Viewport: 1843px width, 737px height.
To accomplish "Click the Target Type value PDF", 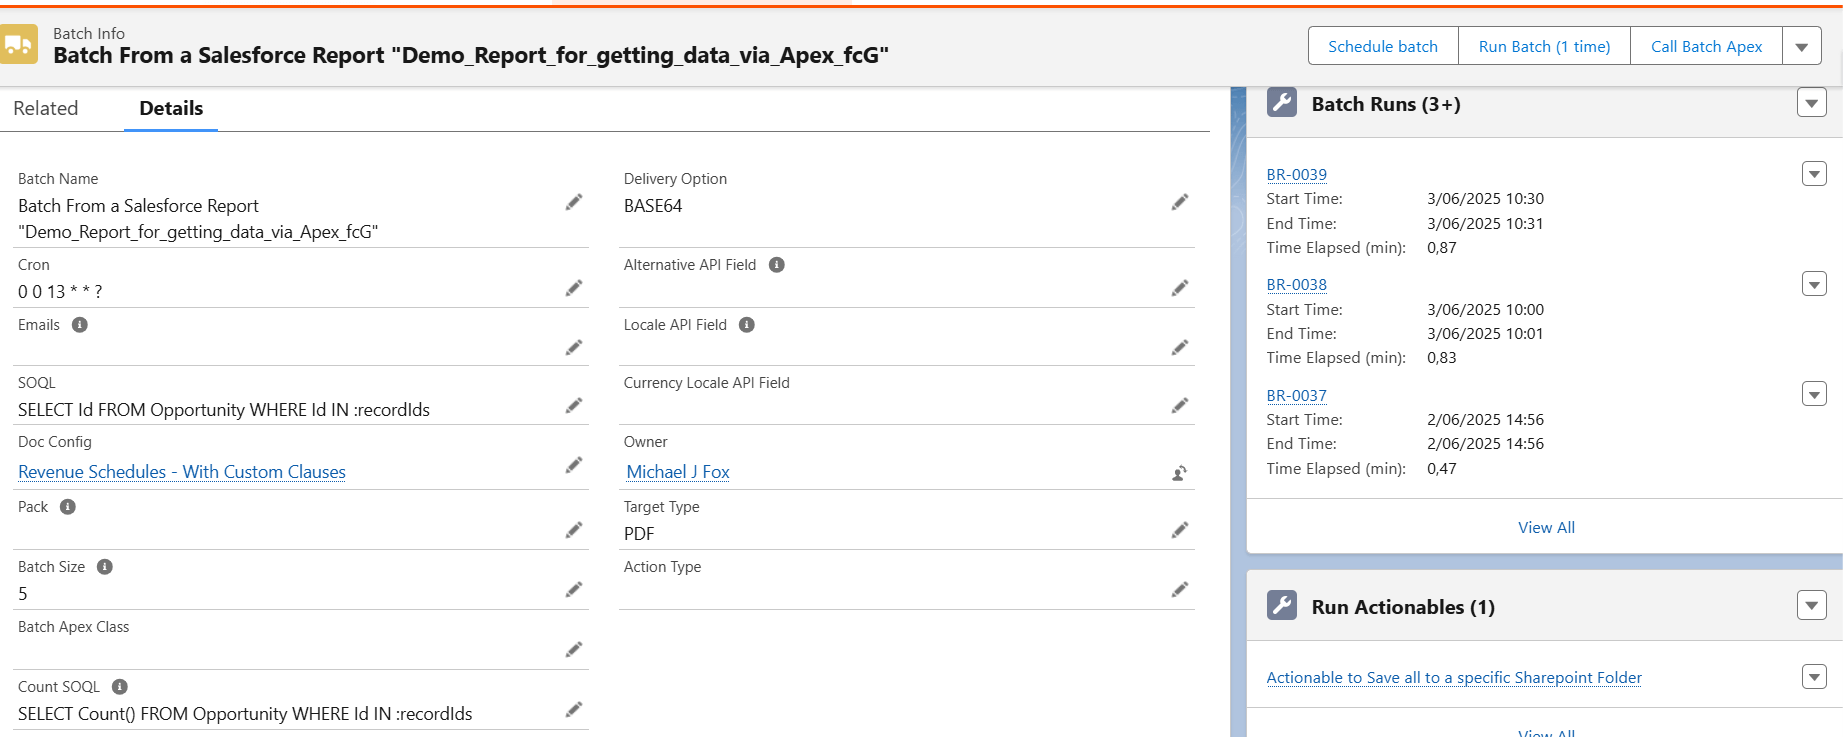I will pos(639,534).
